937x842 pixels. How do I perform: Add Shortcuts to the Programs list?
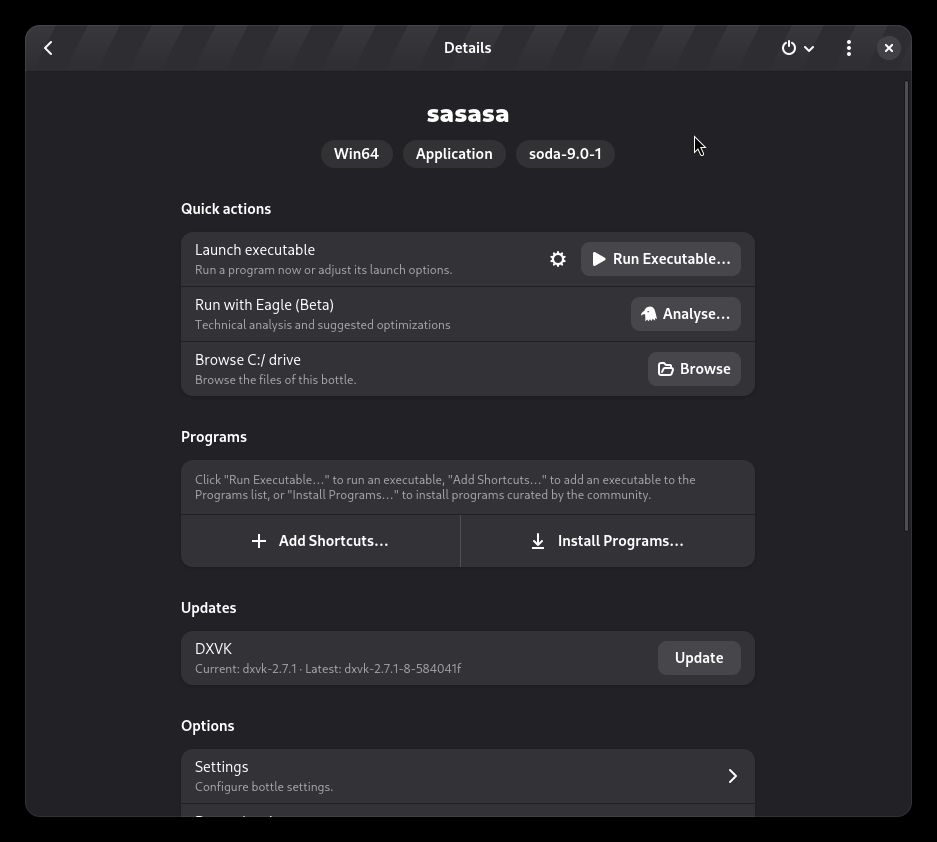click(321, 540)
